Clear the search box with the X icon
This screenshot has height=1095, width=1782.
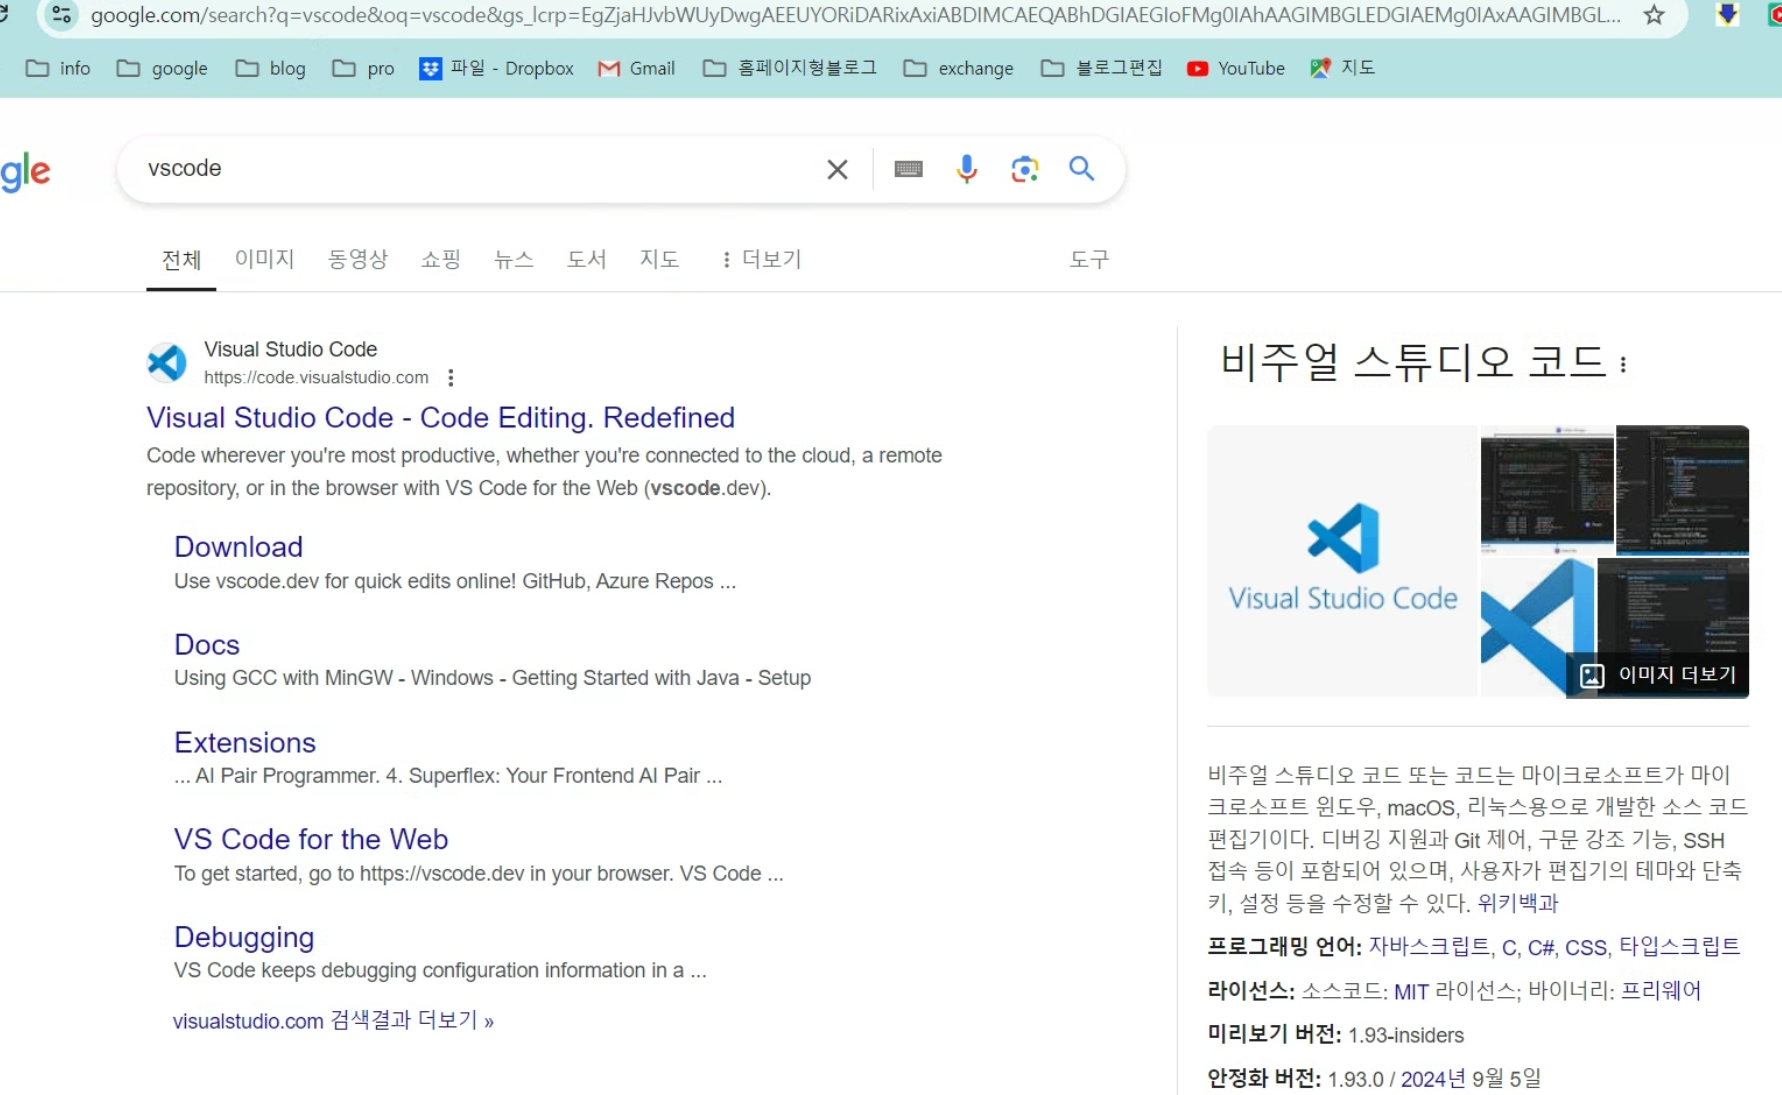coord(837,169)
